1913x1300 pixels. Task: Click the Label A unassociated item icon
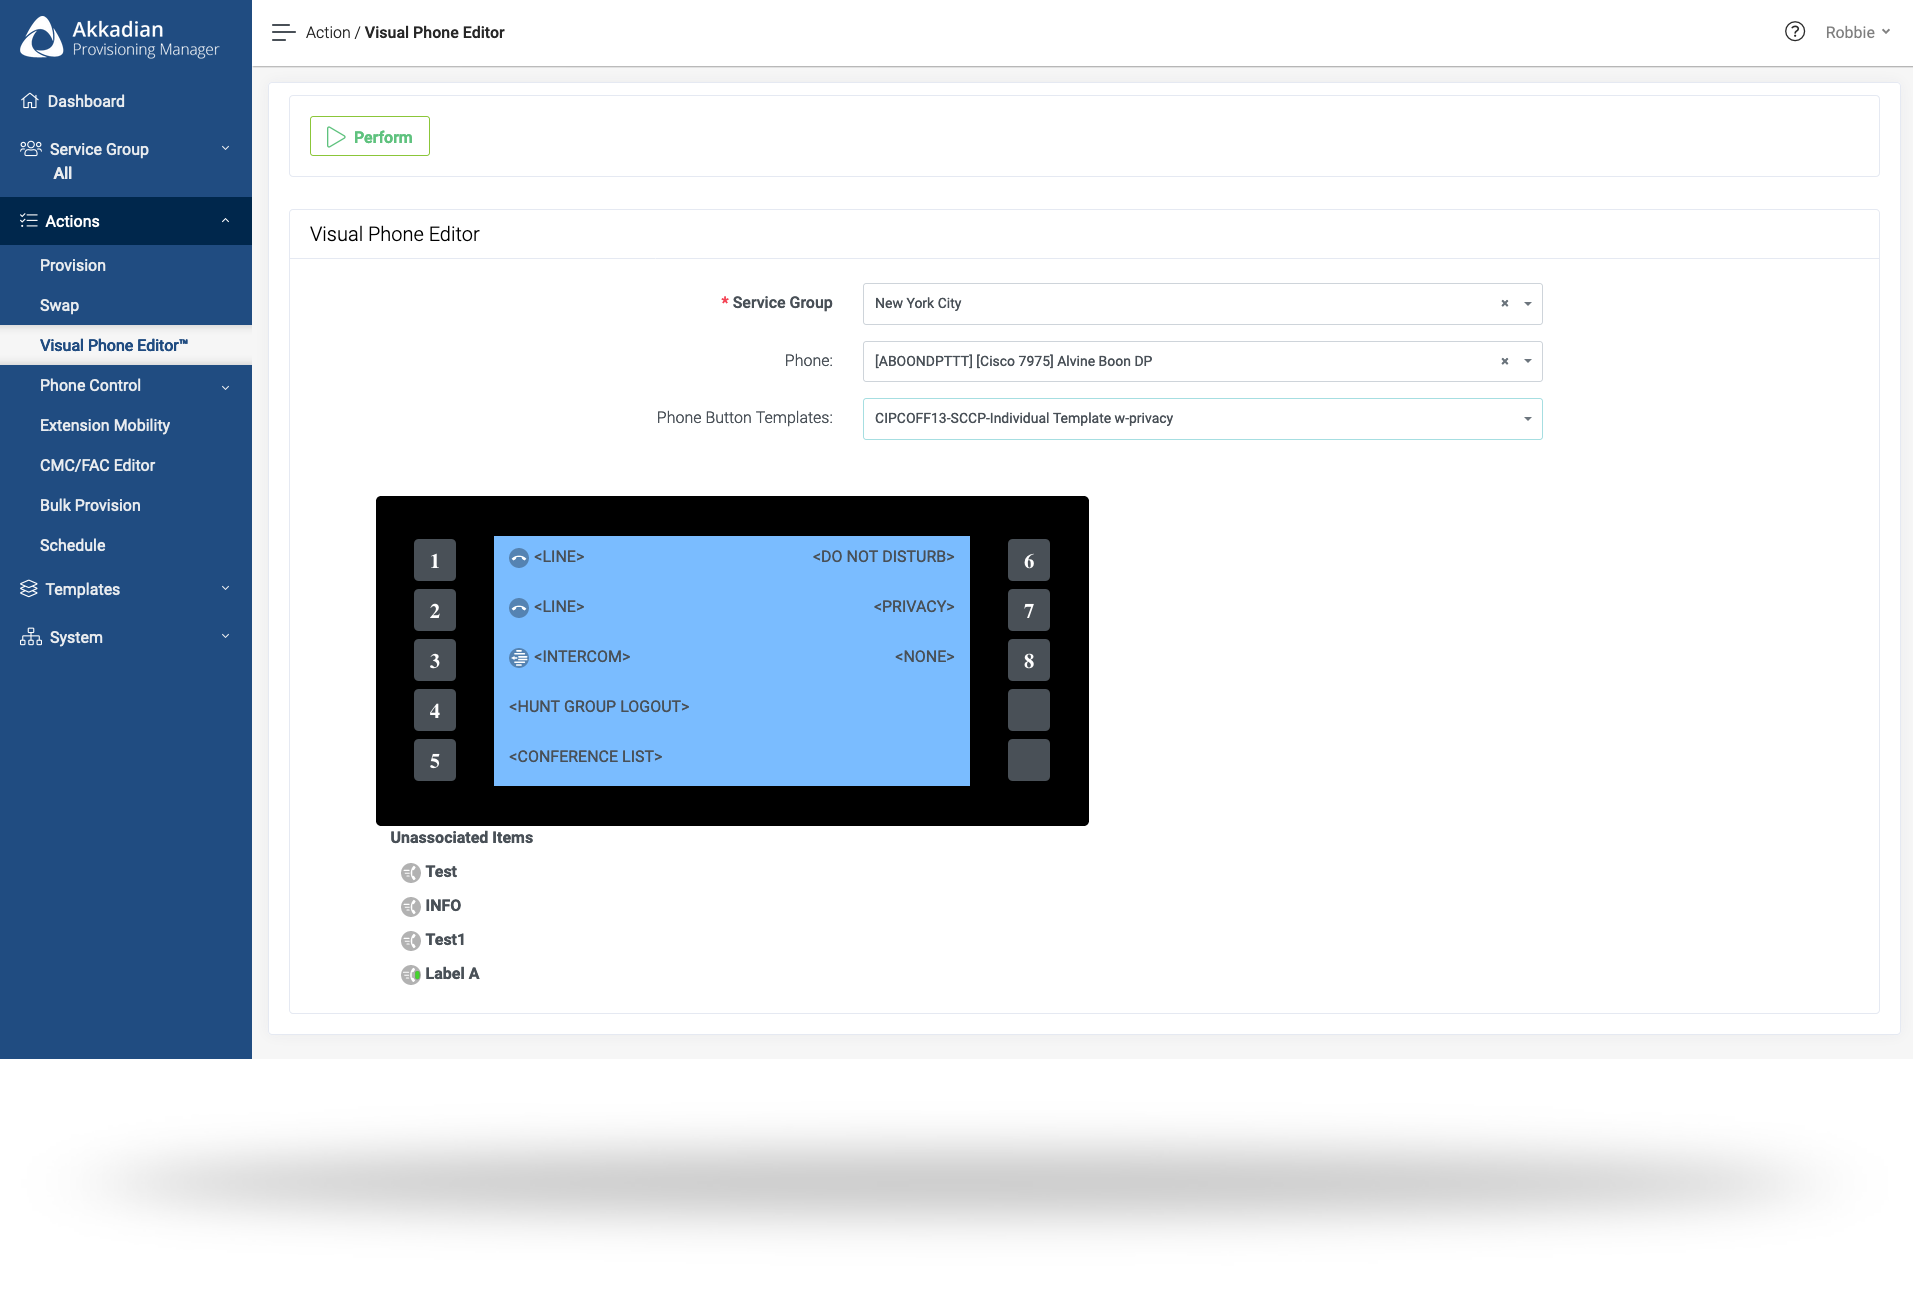[x=411, y=975]
